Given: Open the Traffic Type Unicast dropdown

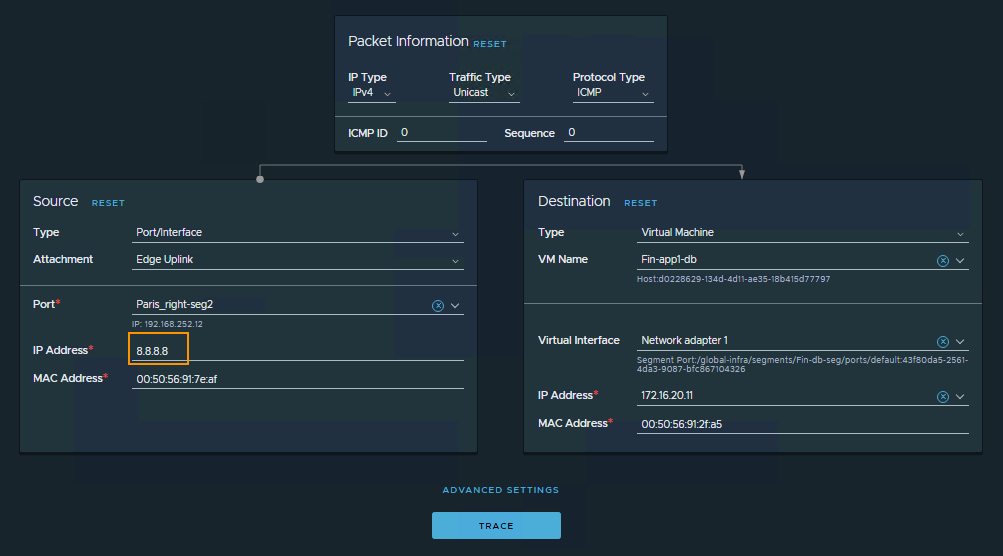Looking at the screenshot, I should click(x=485, y=93).
